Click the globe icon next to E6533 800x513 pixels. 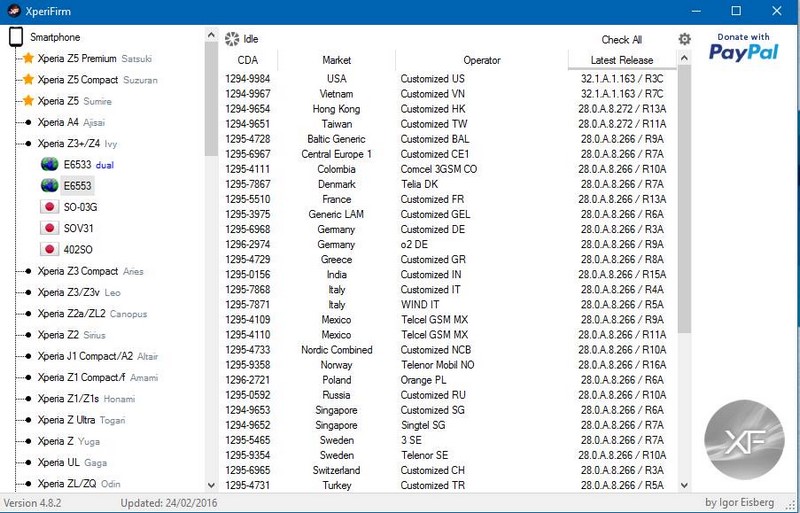point(49,164)
